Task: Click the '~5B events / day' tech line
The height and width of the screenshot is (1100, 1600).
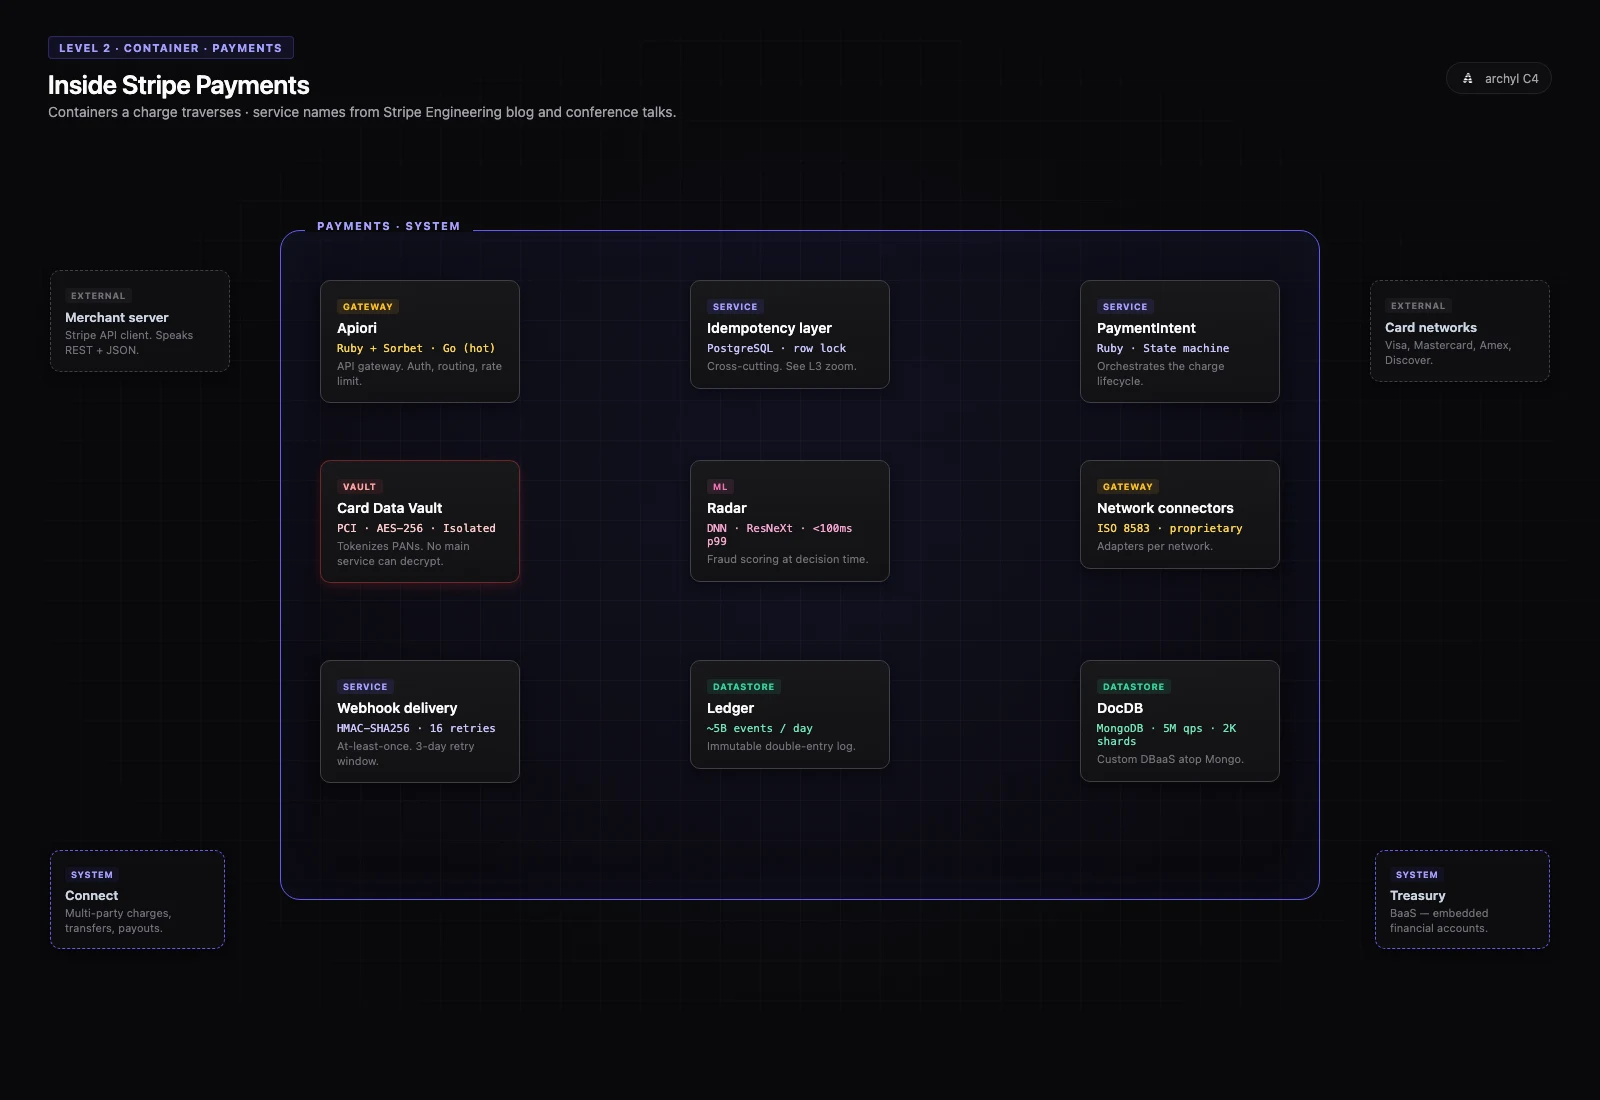Action: tap(760, 728)
